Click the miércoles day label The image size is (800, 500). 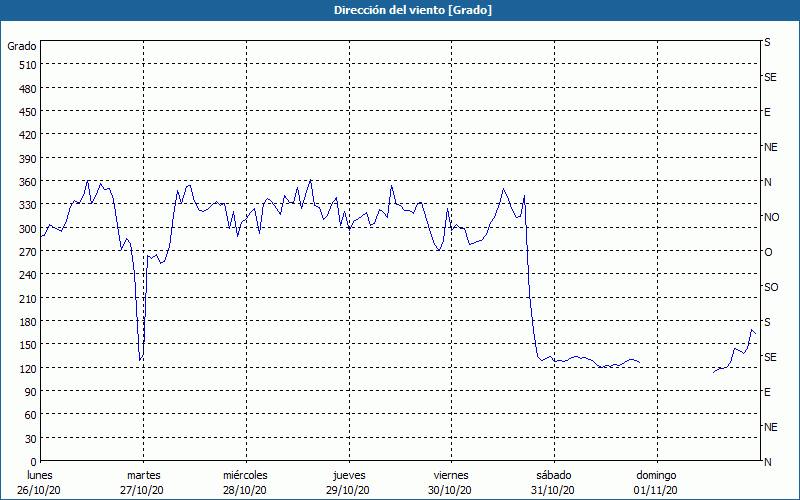click(x=245, y=475)
